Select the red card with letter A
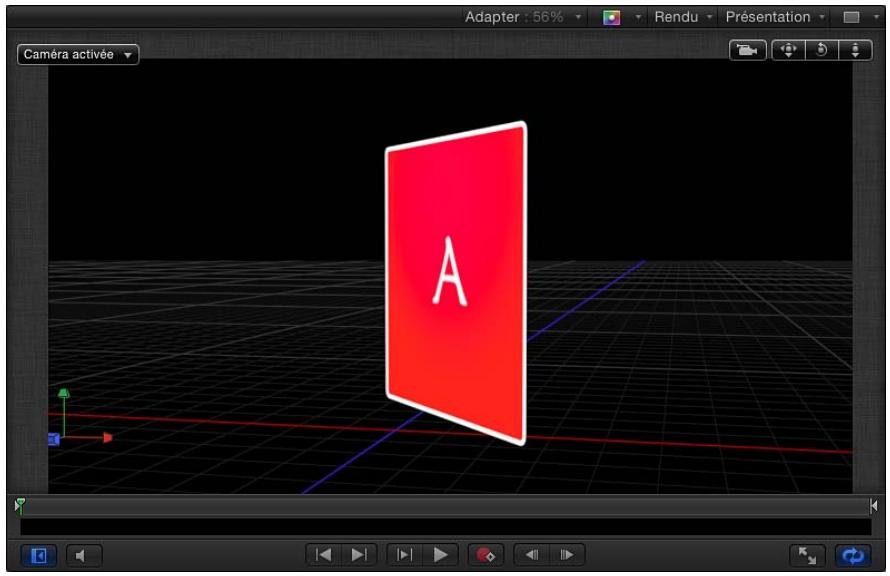 (x=456, y=283)
